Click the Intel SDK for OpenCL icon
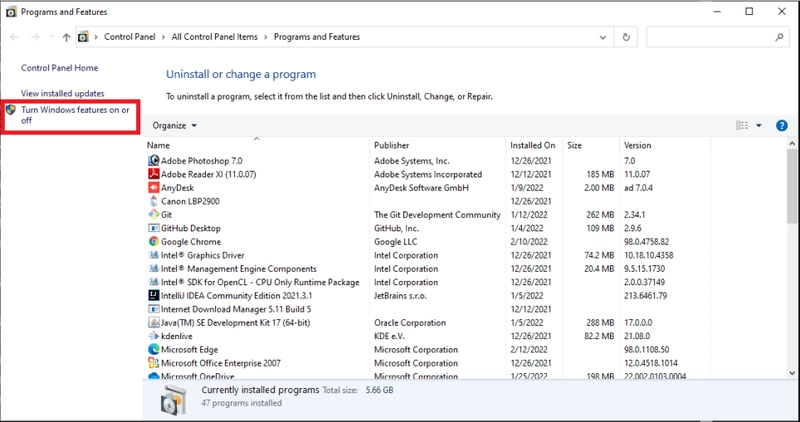The image size is (800, 422). click(x=154, y=282)
